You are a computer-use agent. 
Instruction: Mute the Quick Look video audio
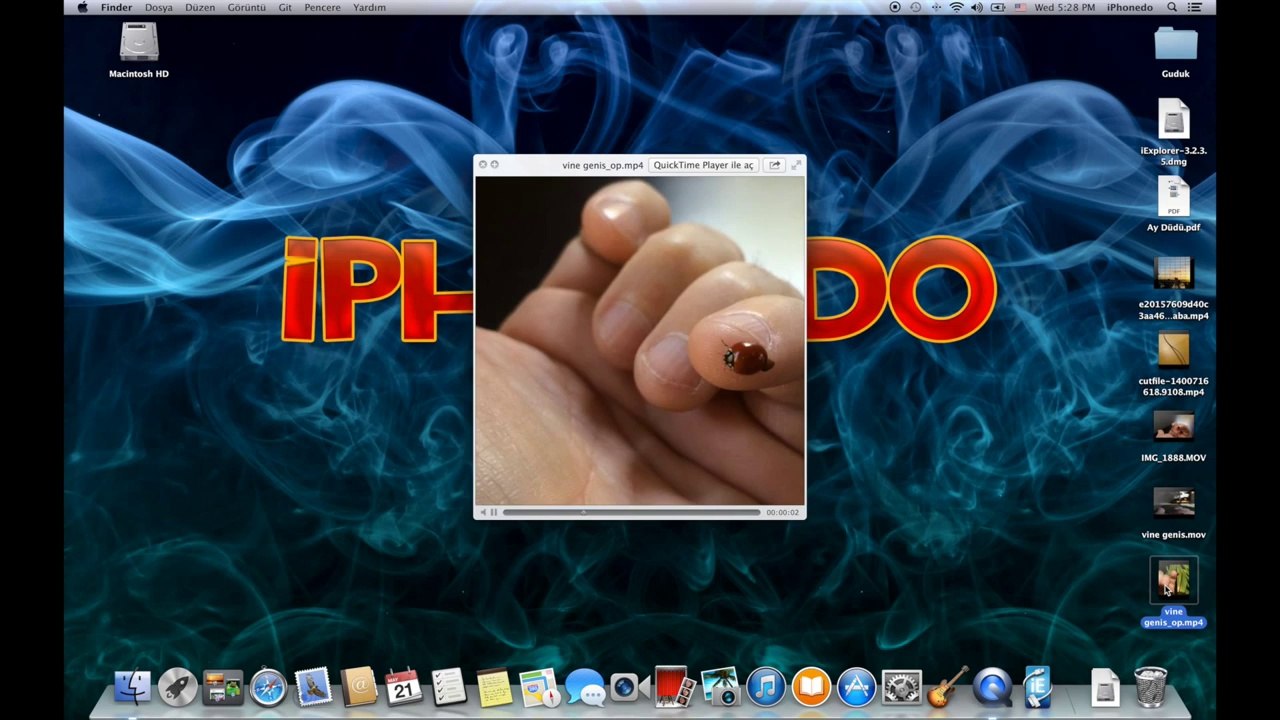482,512
